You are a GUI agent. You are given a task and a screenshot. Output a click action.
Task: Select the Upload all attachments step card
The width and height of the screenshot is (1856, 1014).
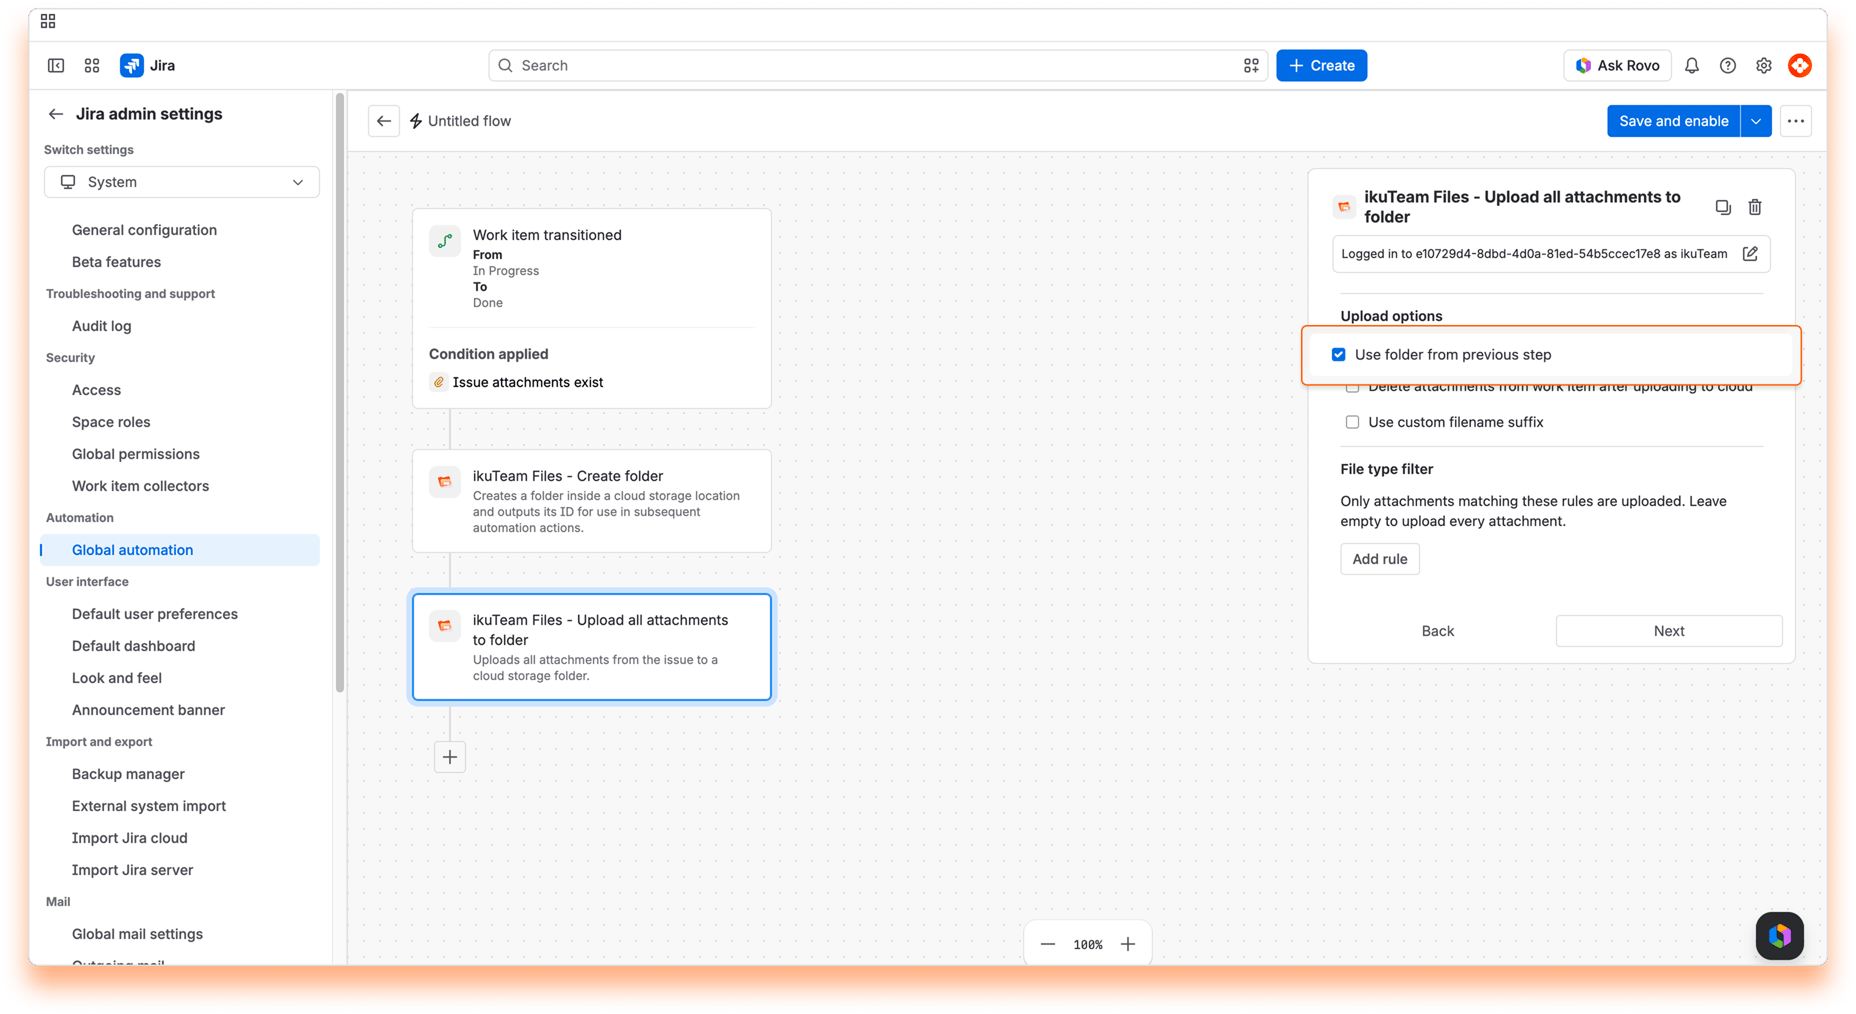point(592,647)
